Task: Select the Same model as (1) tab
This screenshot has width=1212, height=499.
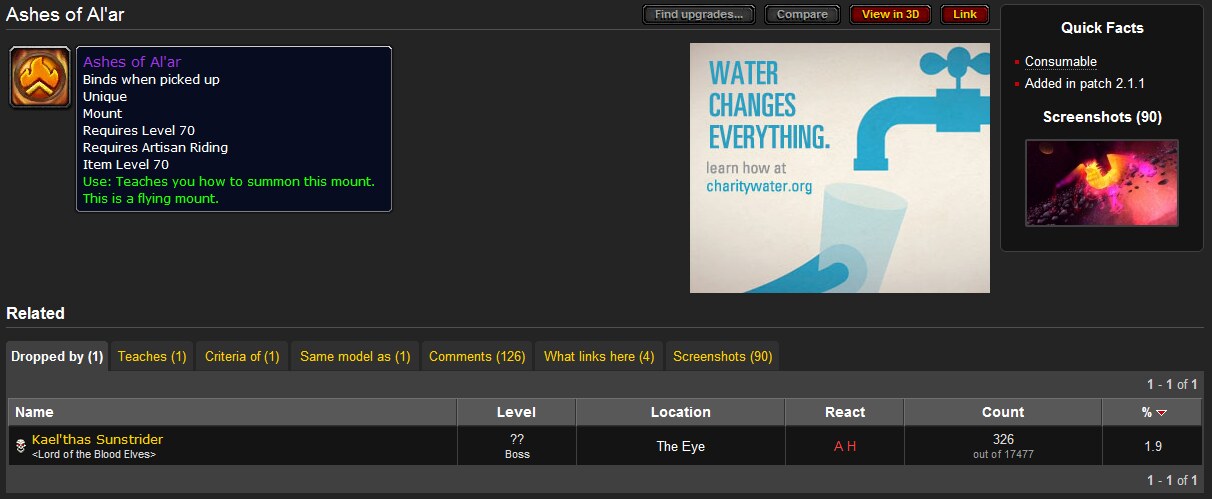Action: [355, 356]
